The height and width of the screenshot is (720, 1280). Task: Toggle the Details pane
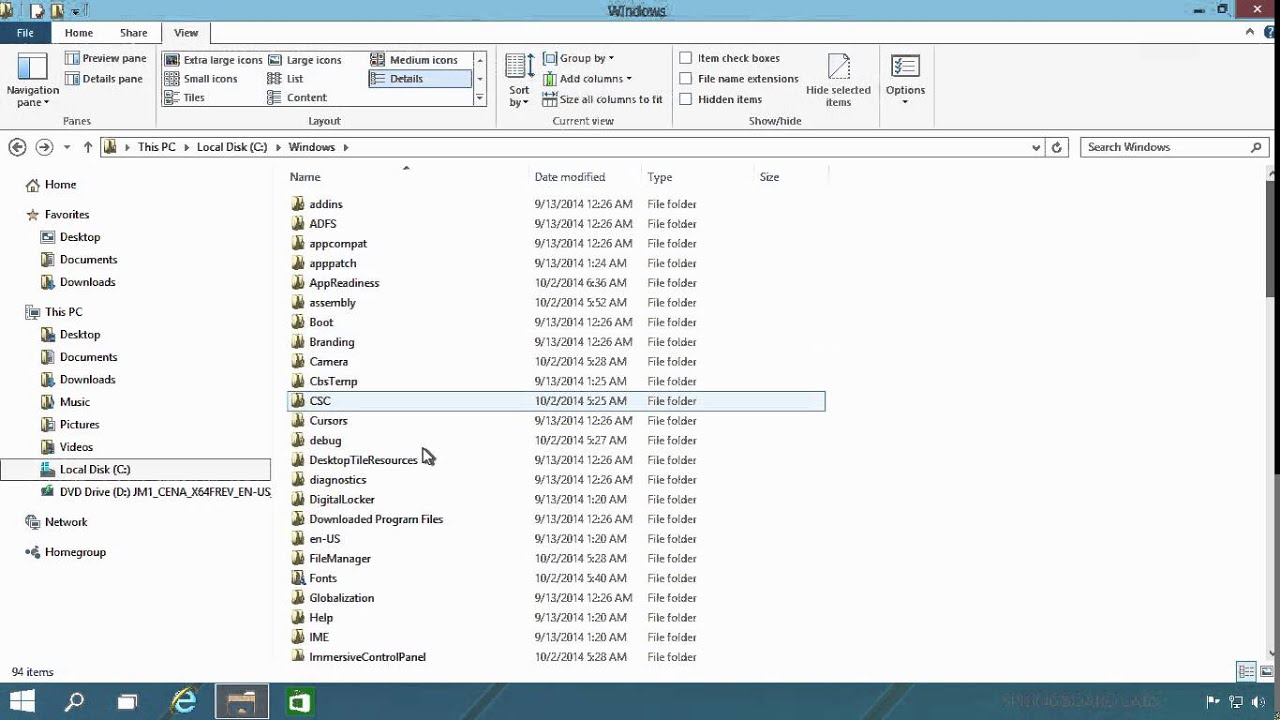(104, 79)
